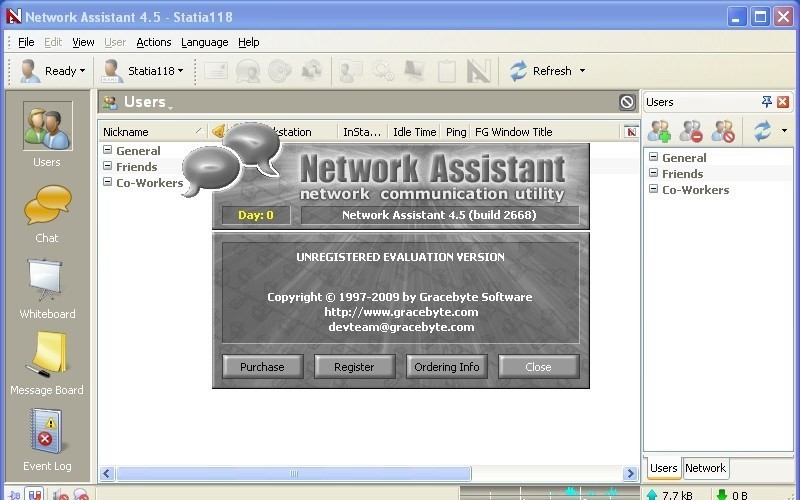This screenshot has height=500, width=800.
Task: Click the Refresh arrows icon in main toolbar
Action: (x=518, y=71)
